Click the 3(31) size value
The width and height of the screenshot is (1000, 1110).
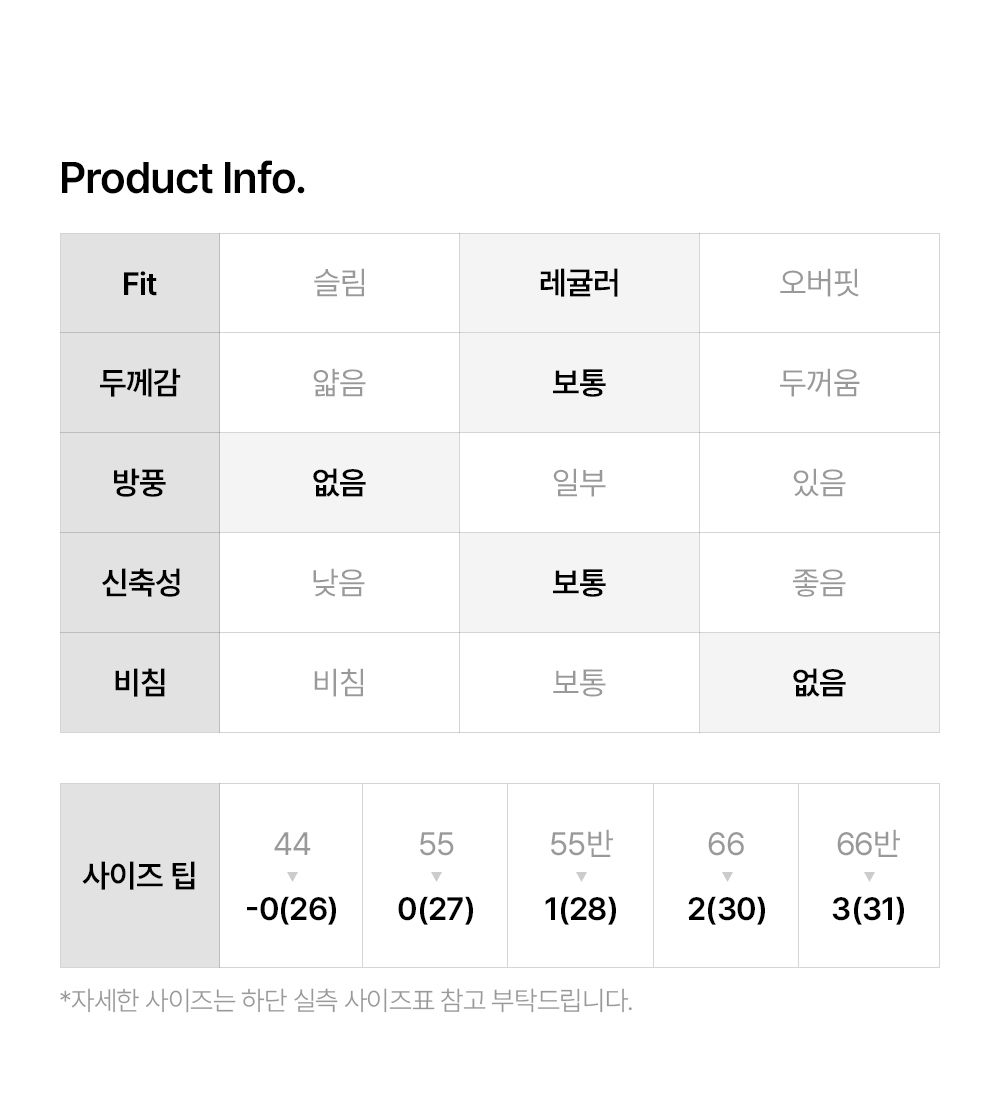click(869, 910)
